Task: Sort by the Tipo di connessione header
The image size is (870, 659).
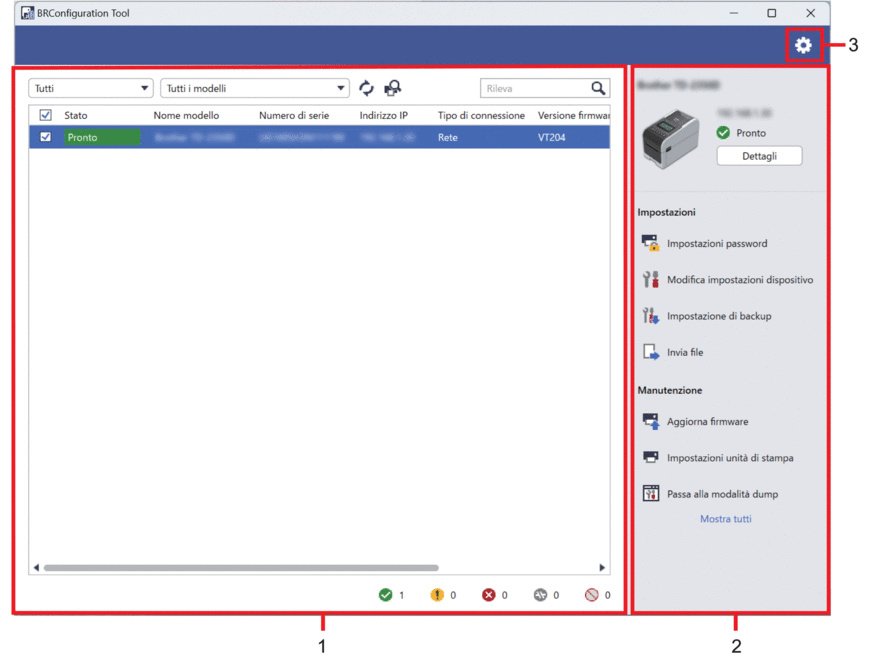Action: [x=481, y=115]
